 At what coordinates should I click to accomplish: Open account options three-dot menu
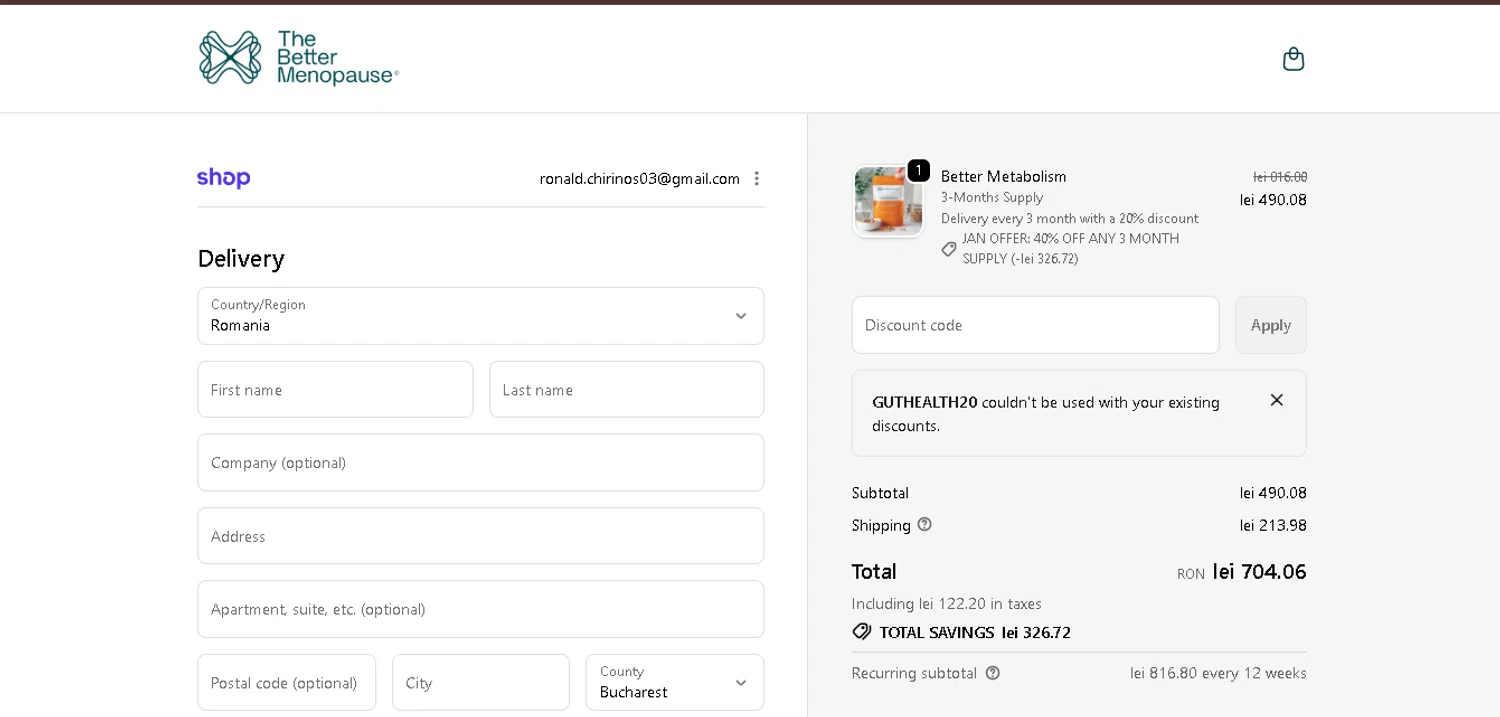pos(757,178)
